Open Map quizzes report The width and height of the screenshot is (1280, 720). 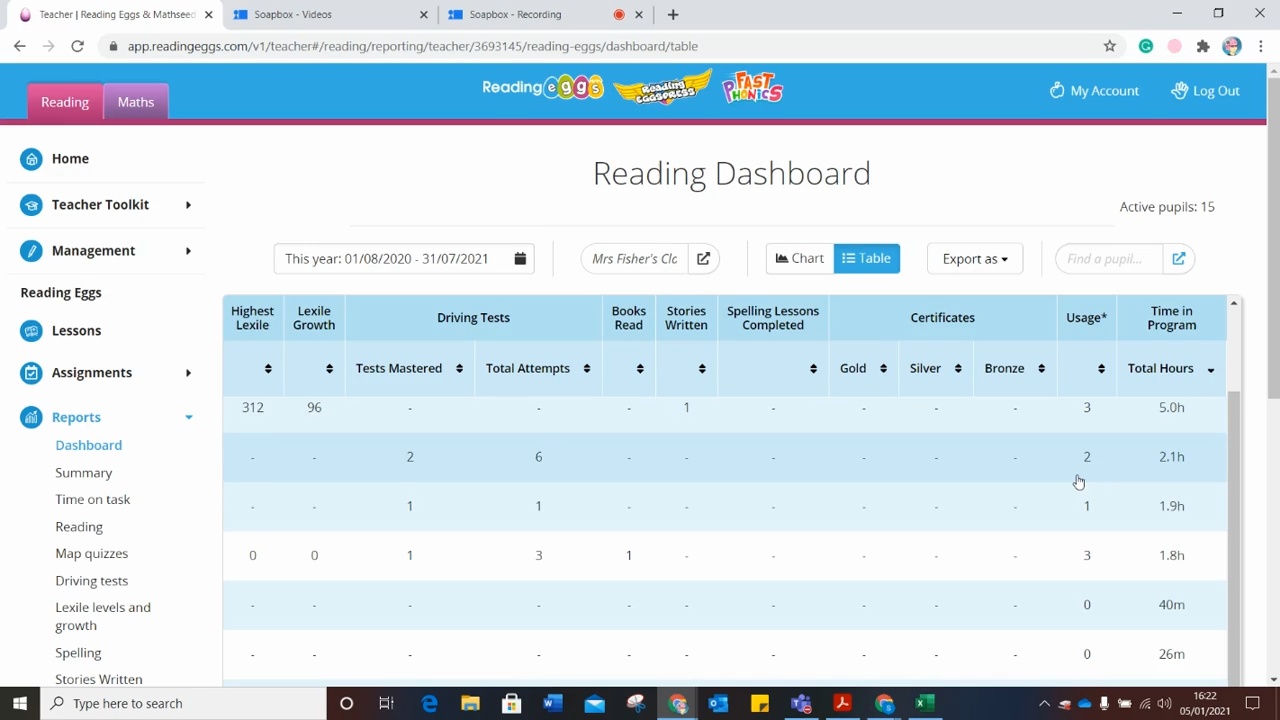pyautogui.click(x=92, y=554)
